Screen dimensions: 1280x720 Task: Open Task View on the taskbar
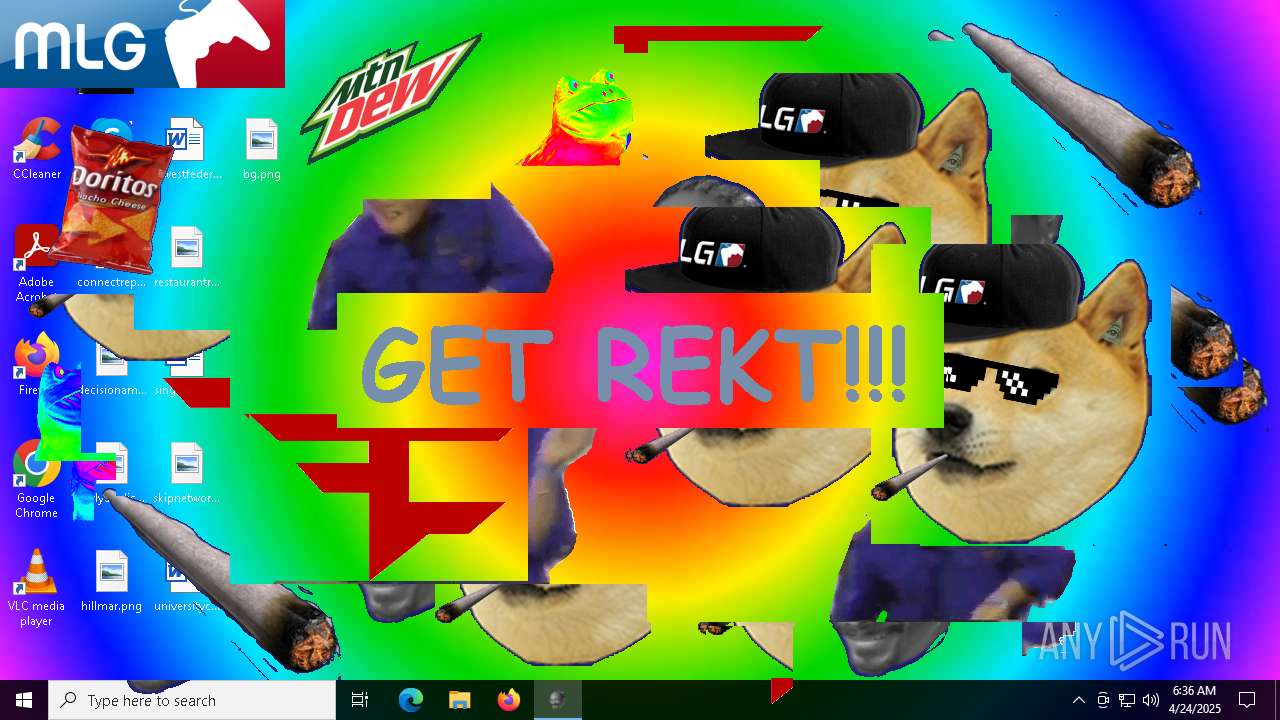(x=360, y=700)
